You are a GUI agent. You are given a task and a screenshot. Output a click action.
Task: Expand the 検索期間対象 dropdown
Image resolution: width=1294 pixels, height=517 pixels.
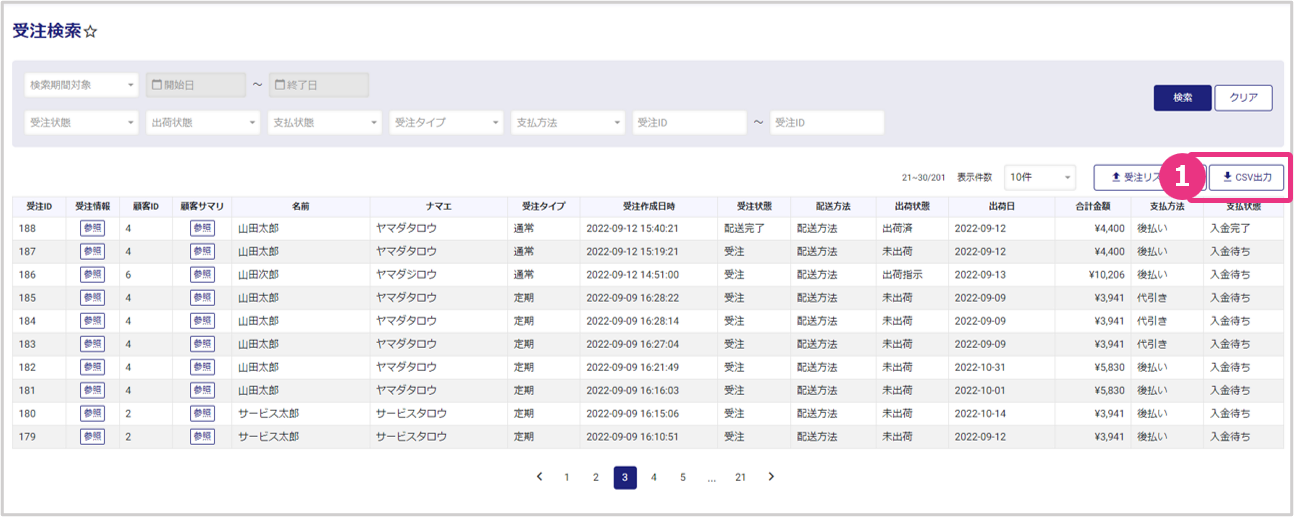(81, 85)
